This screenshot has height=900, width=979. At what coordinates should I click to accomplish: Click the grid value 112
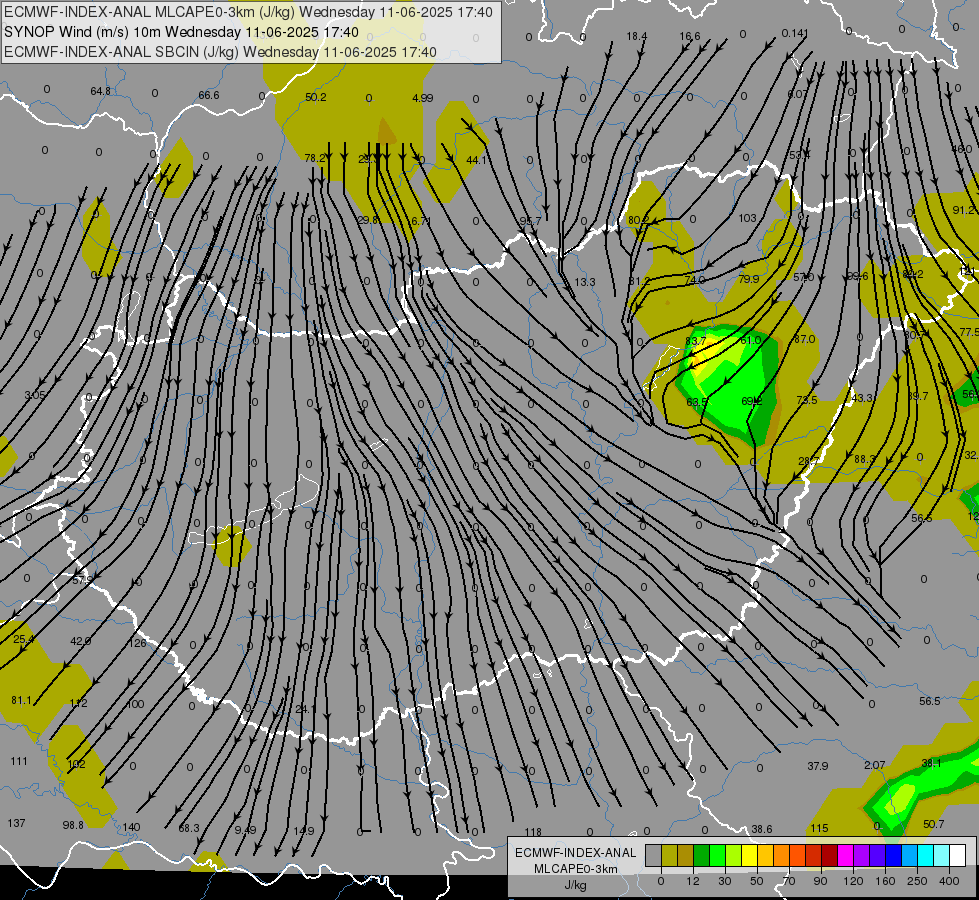tap(79, 703)
